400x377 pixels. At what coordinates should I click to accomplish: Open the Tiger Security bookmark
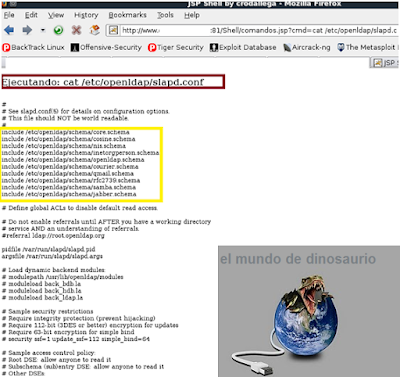176,47
